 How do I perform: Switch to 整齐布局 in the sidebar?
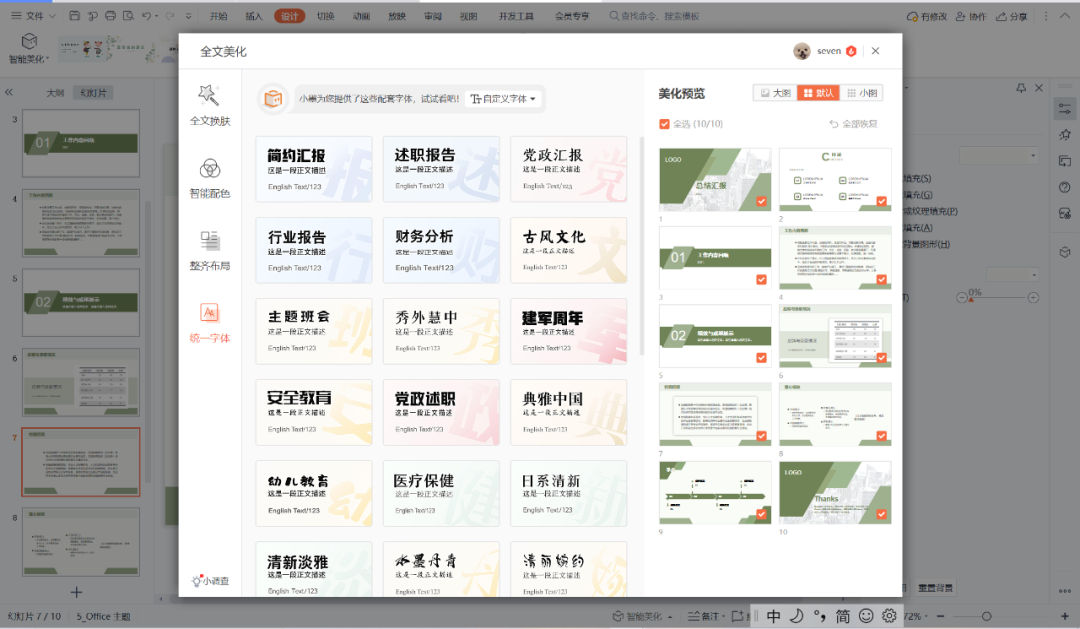210,250
